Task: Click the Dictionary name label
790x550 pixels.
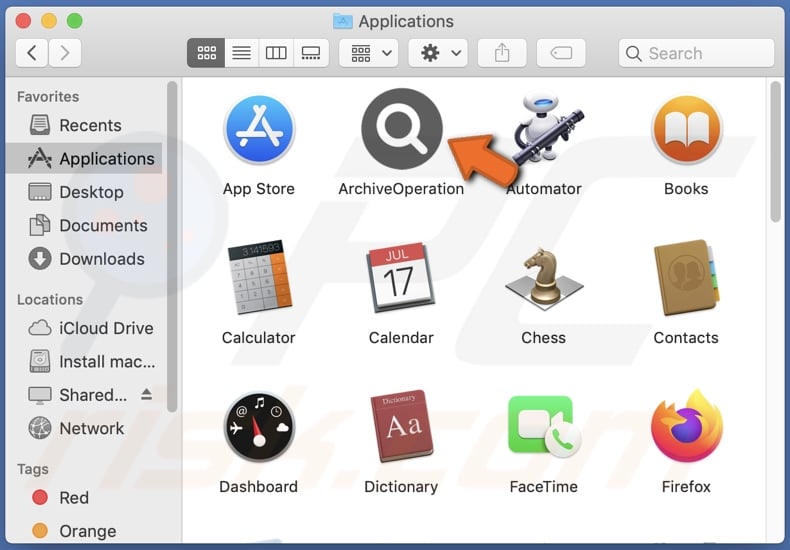Action: pos(401,487)
